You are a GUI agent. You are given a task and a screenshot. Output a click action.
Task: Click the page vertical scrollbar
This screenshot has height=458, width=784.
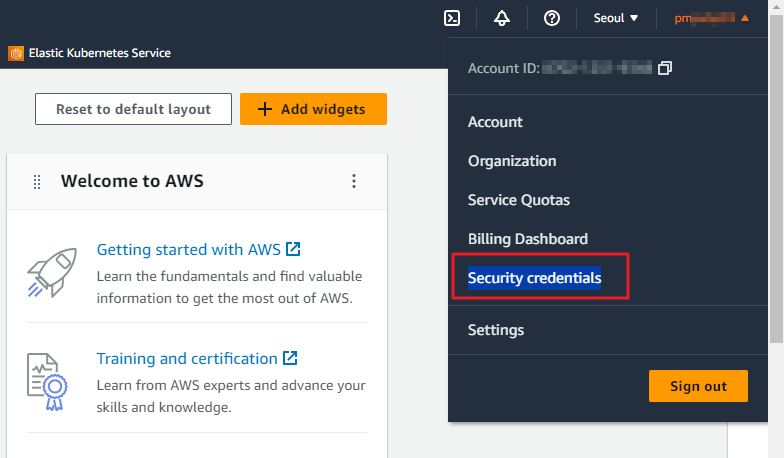point(776,180)
